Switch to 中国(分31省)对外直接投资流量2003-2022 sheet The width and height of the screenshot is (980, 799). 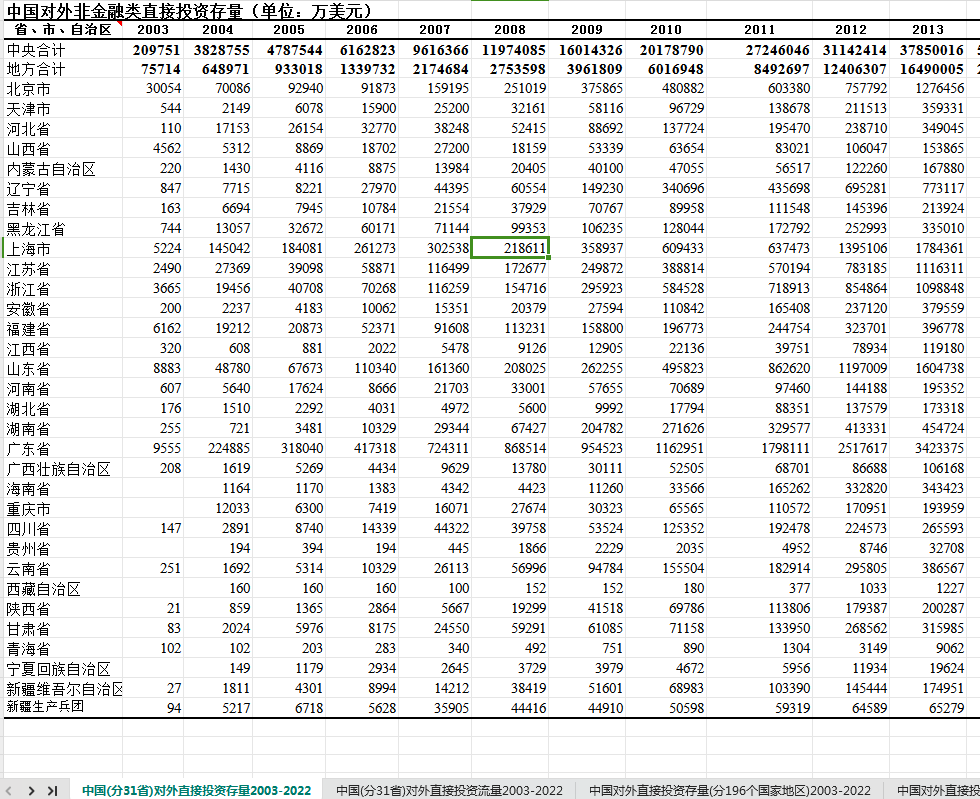click(449, 790)
